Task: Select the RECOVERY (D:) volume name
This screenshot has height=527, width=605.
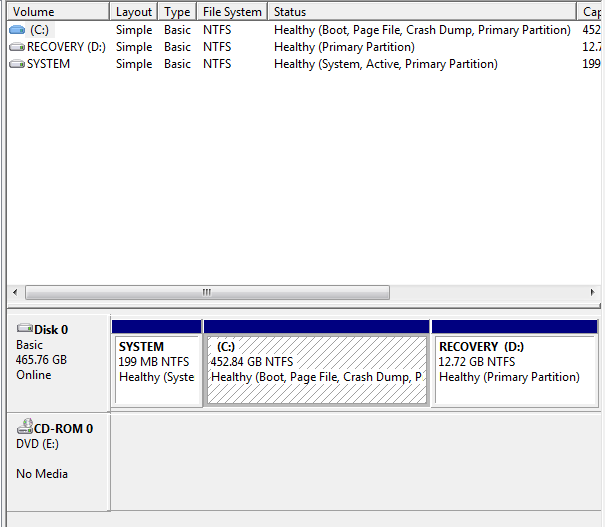Action: [x=66, y=47]
